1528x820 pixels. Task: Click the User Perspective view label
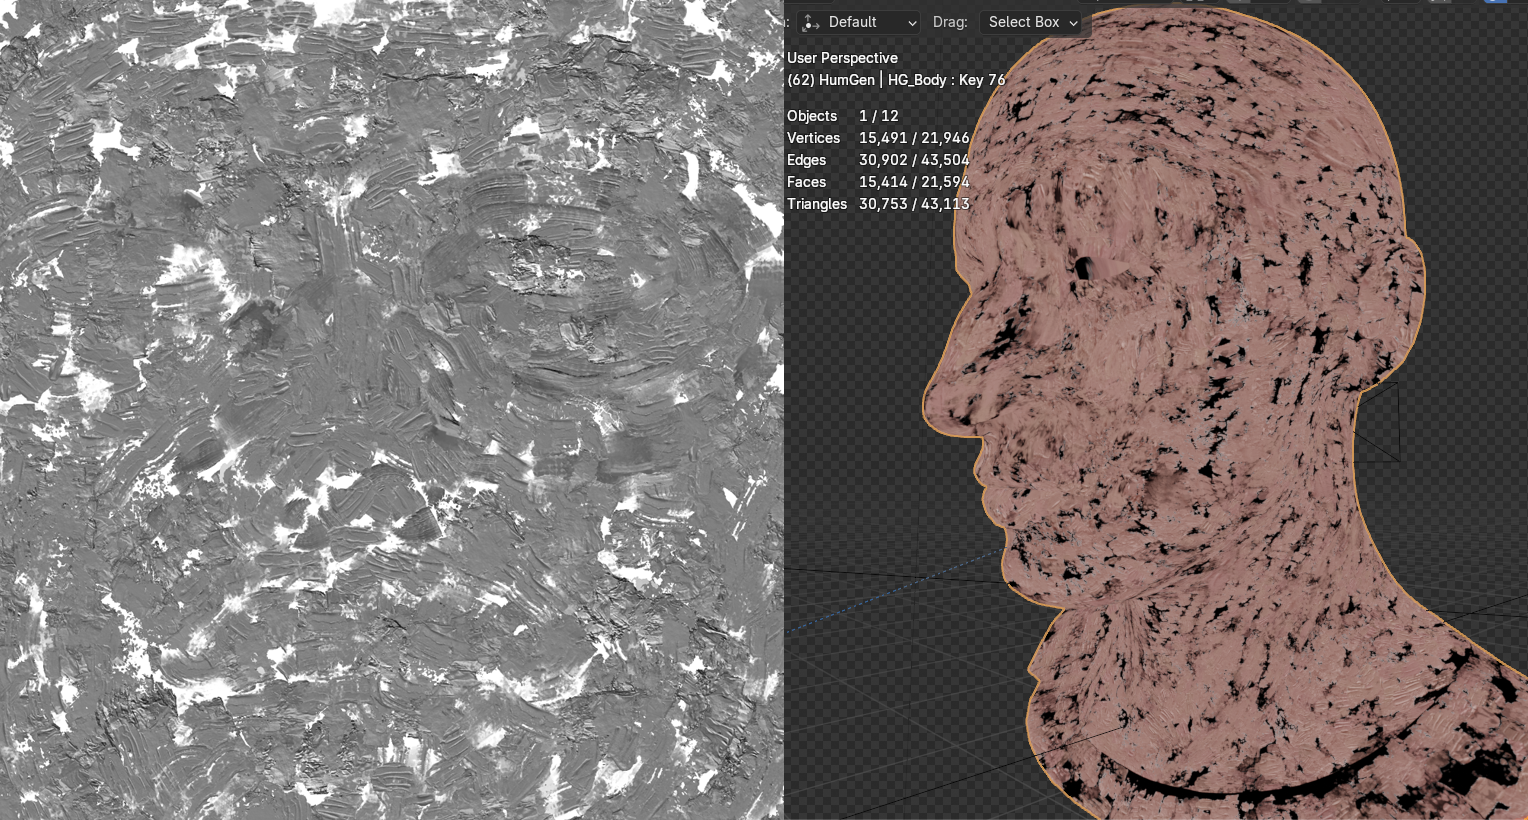coord(842,58)
